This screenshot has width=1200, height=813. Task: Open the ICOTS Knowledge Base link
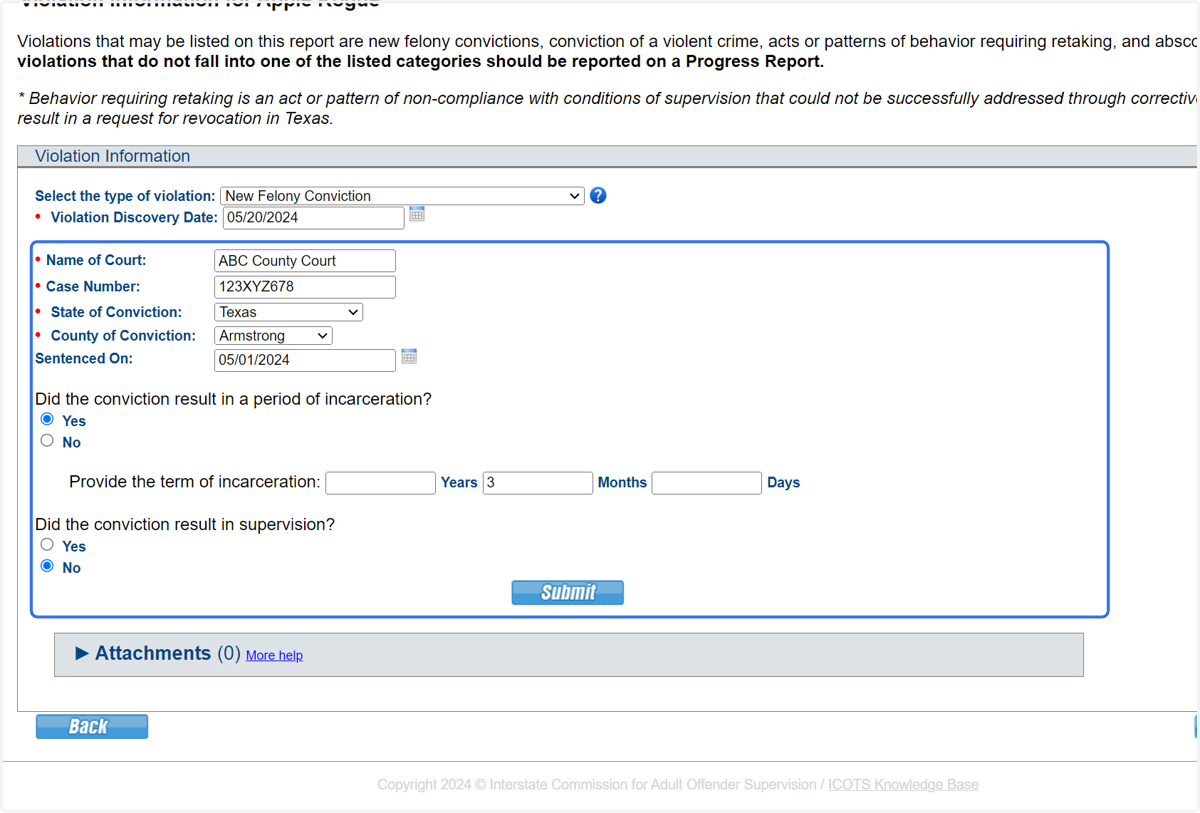(903, 785)
